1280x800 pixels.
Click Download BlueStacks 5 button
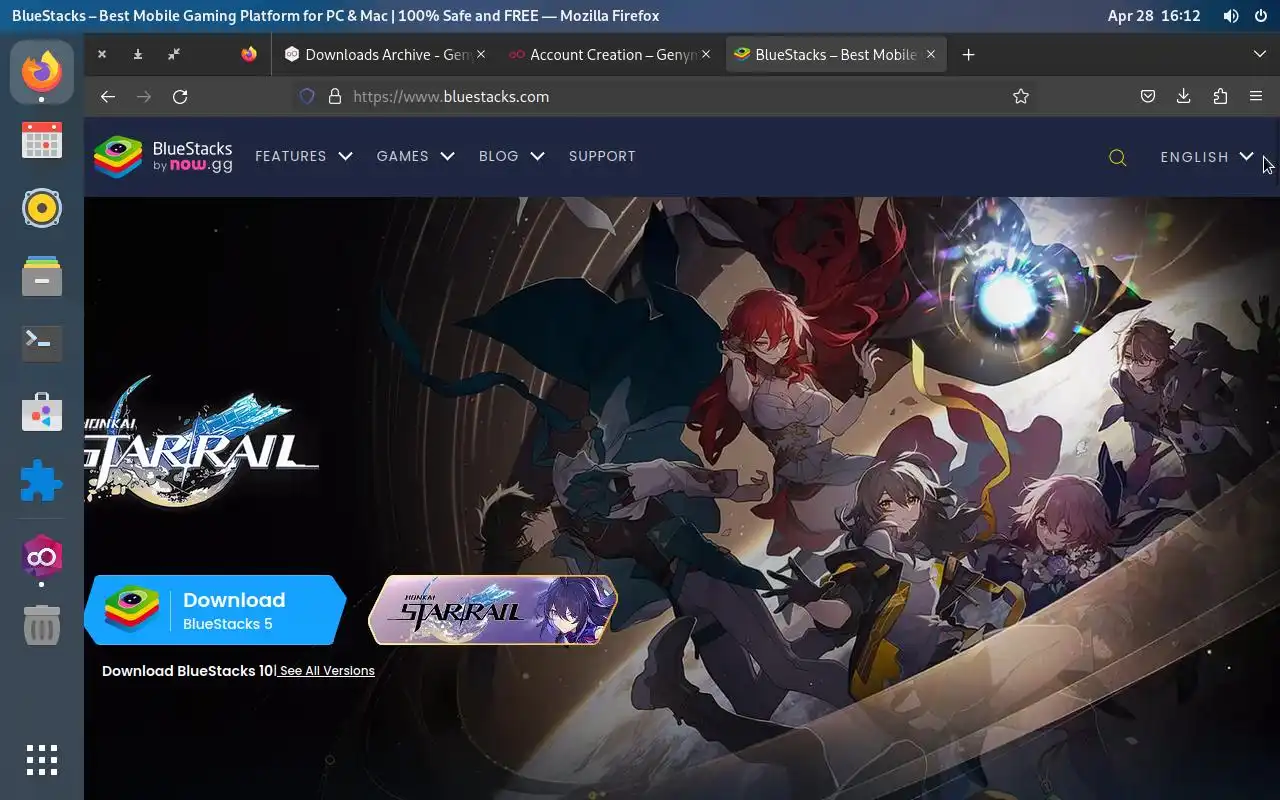215,610
